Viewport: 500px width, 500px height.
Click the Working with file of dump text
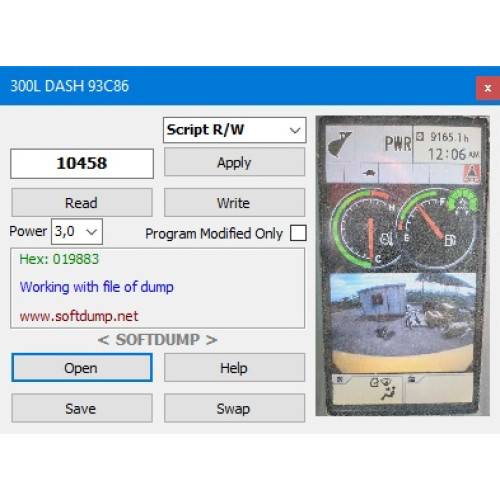point(96,287)
